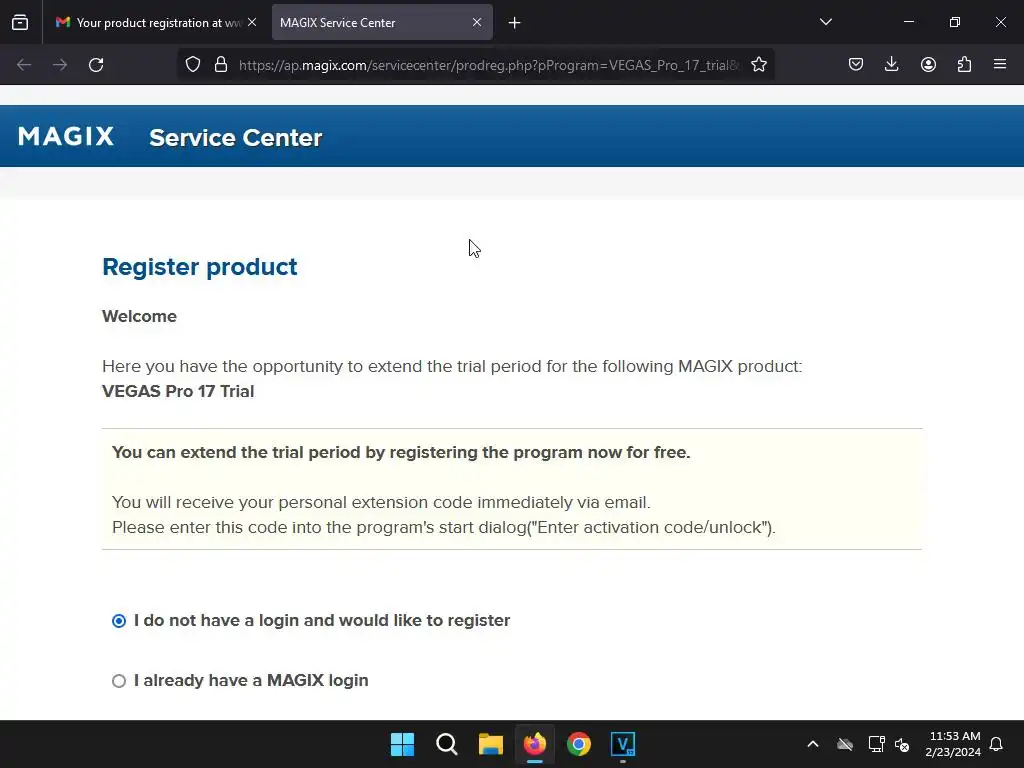Click the 'VEGAS Pro 17 Trial' product name
This screenshot has height=768, width=1024.
[178, 391]
